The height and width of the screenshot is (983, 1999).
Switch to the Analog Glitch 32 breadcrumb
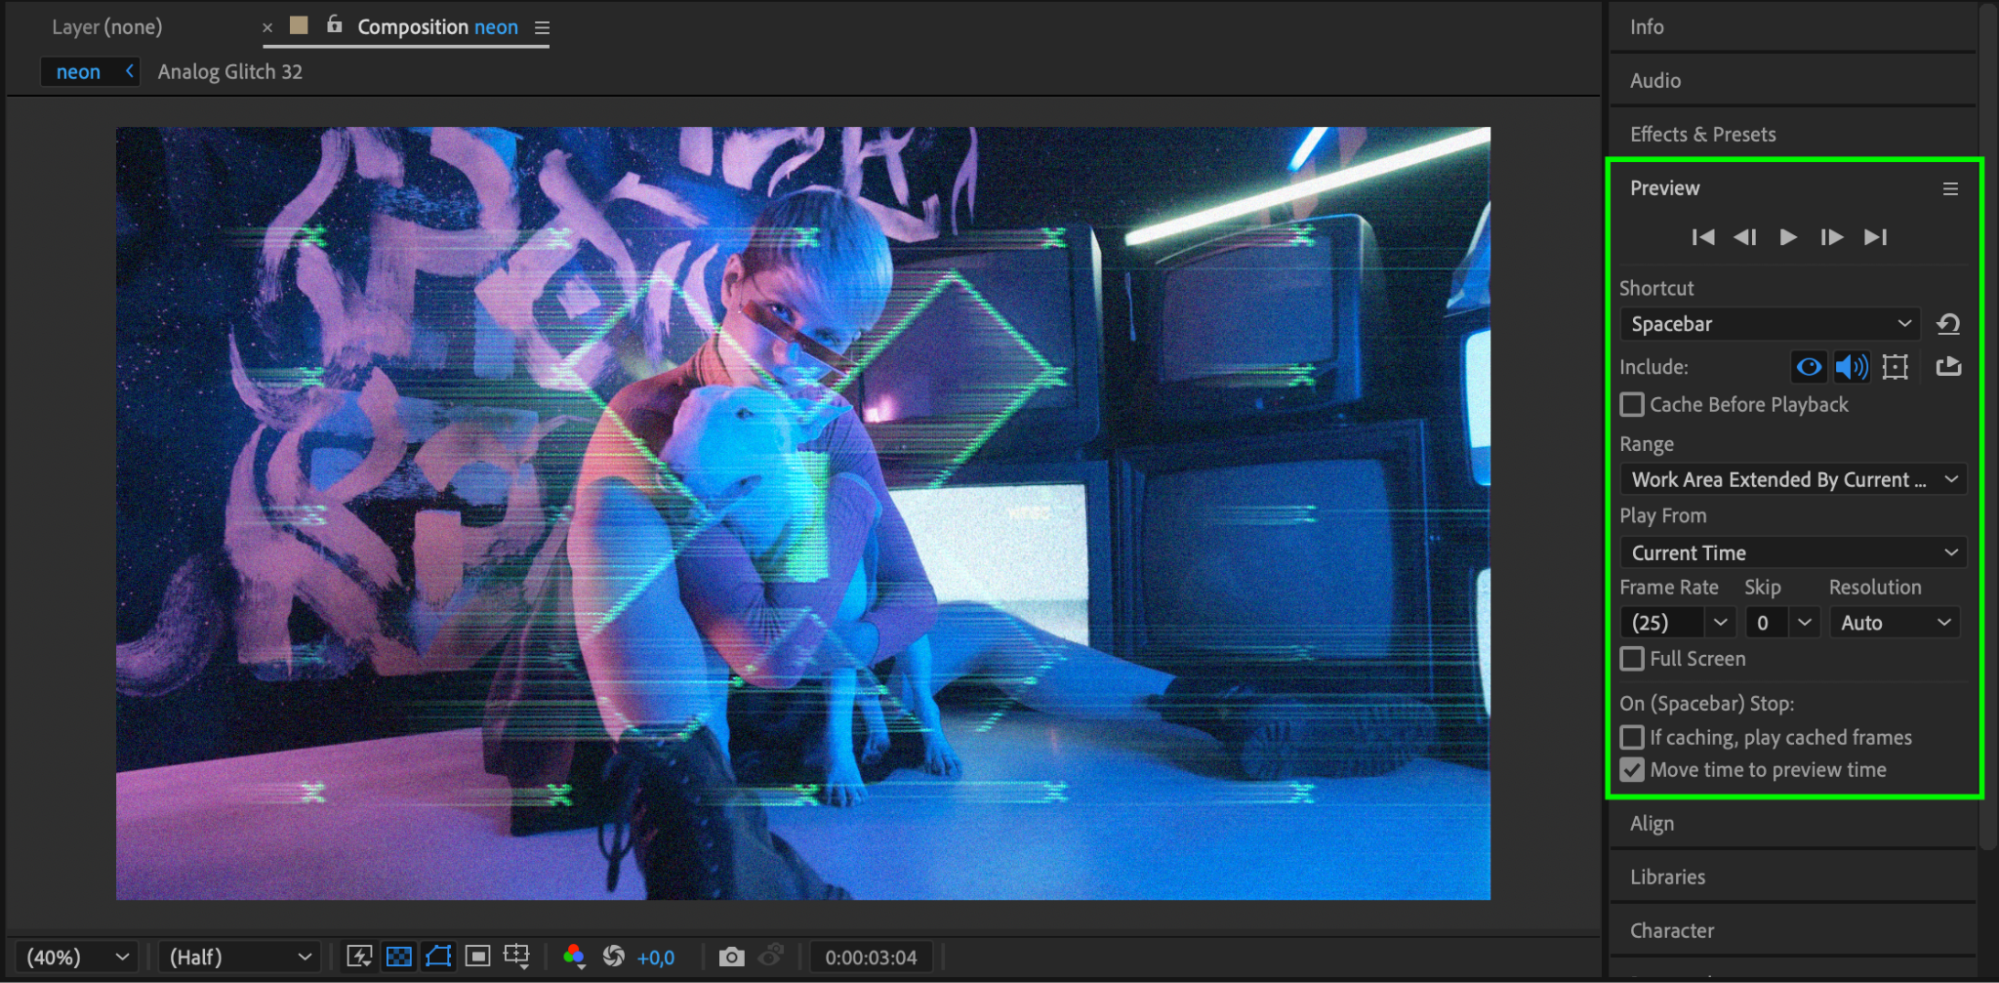[x=230, y=72]
